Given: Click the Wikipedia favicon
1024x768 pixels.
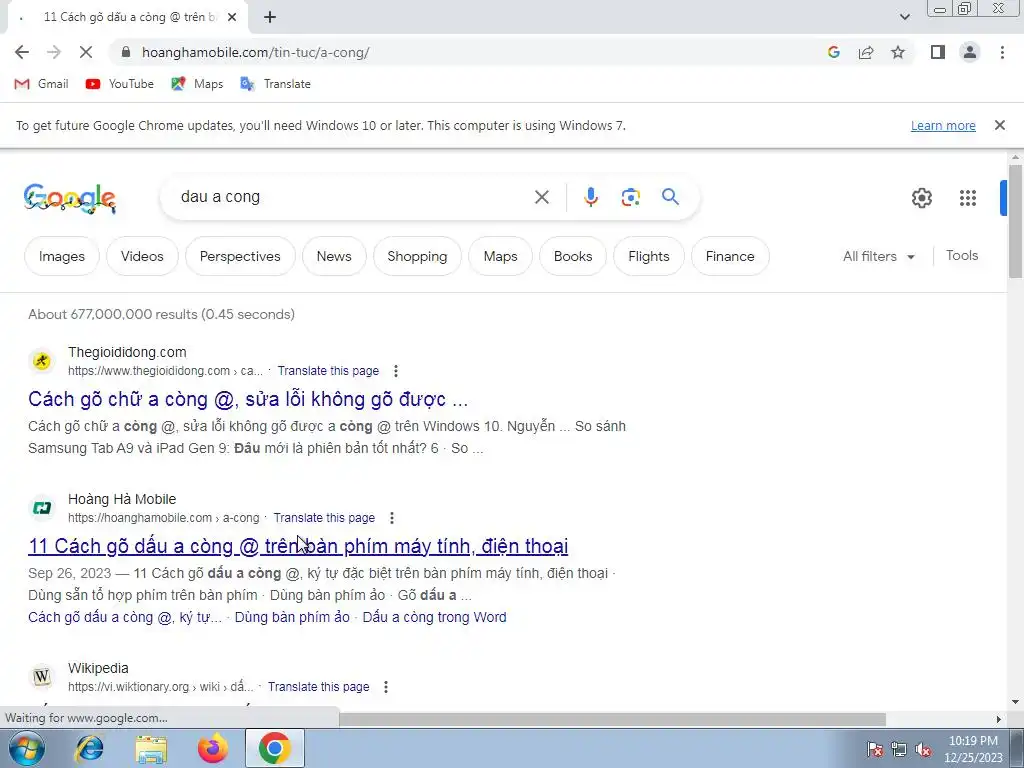Looking at the screenshot, I should point(42,677).
